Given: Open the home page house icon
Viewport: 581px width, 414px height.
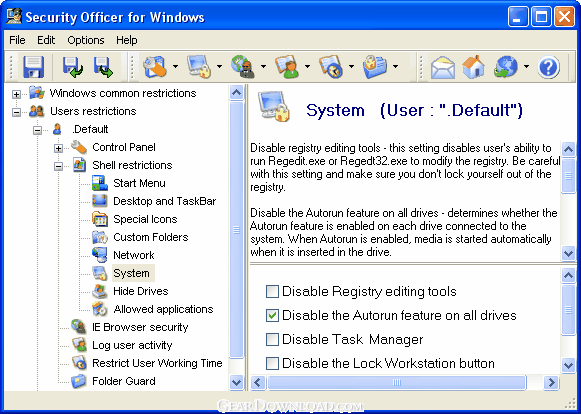Looking at the screenshot, I should pyautogui.click(x=474, y=67).
